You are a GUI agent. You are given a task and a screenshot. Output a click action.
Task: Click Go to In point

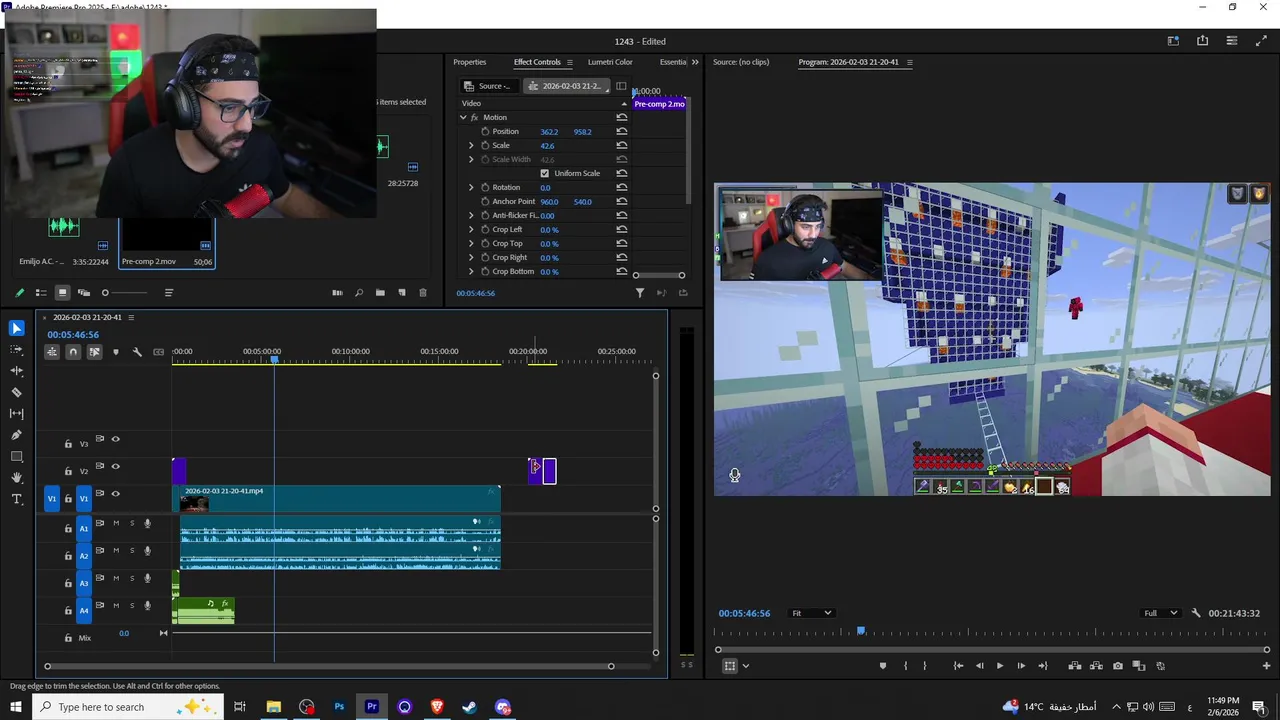coord(958,666)
